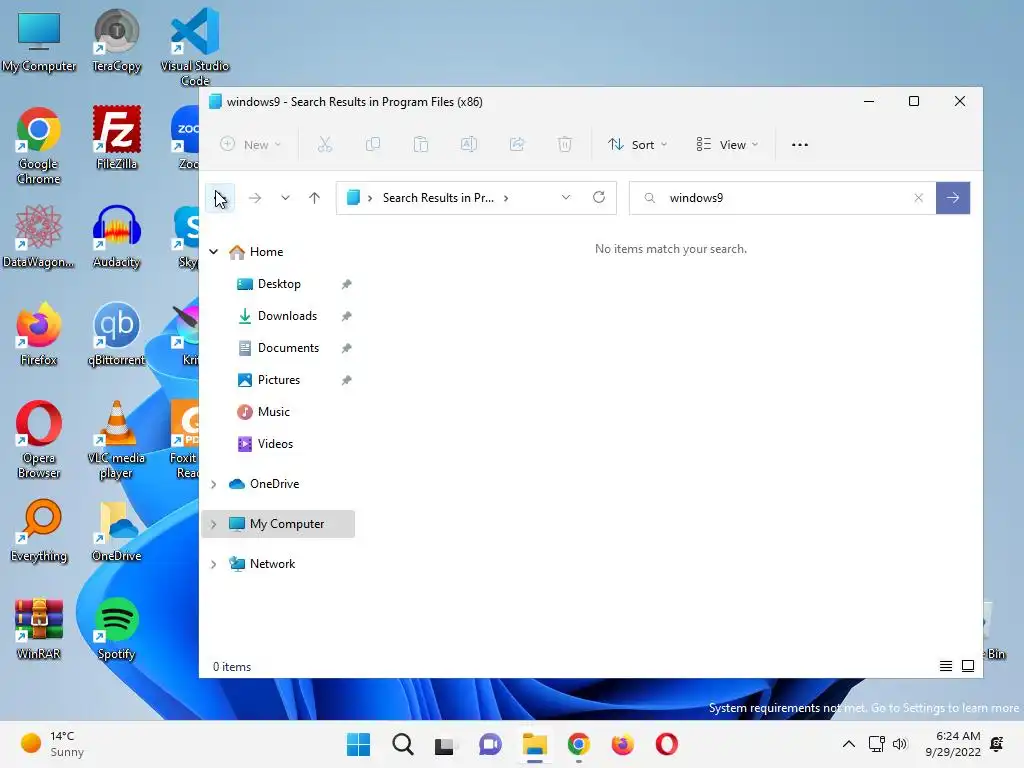Click File Explorer taskbar icon
The width and height of the screenshot is (1024, 768).
pyautogui.click(x=535, y=744)
